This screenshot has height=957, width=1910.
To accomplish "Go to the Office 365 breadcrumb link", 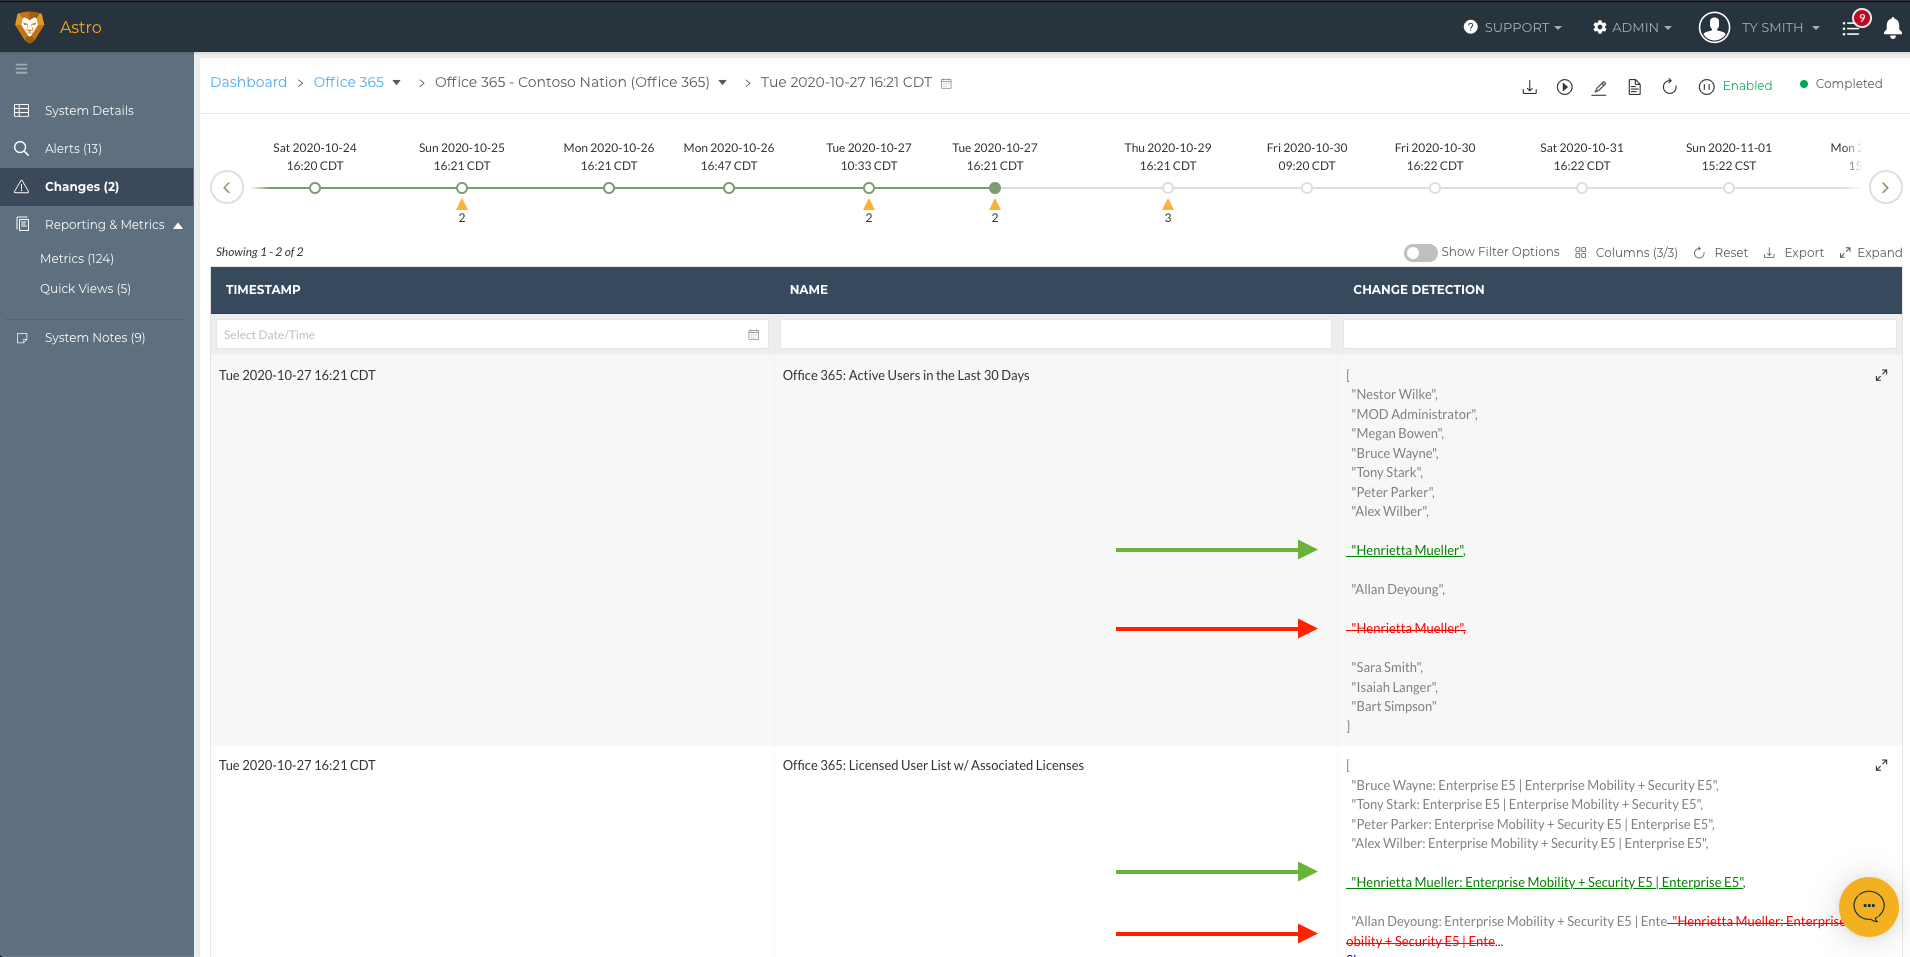I will (348, 82).
